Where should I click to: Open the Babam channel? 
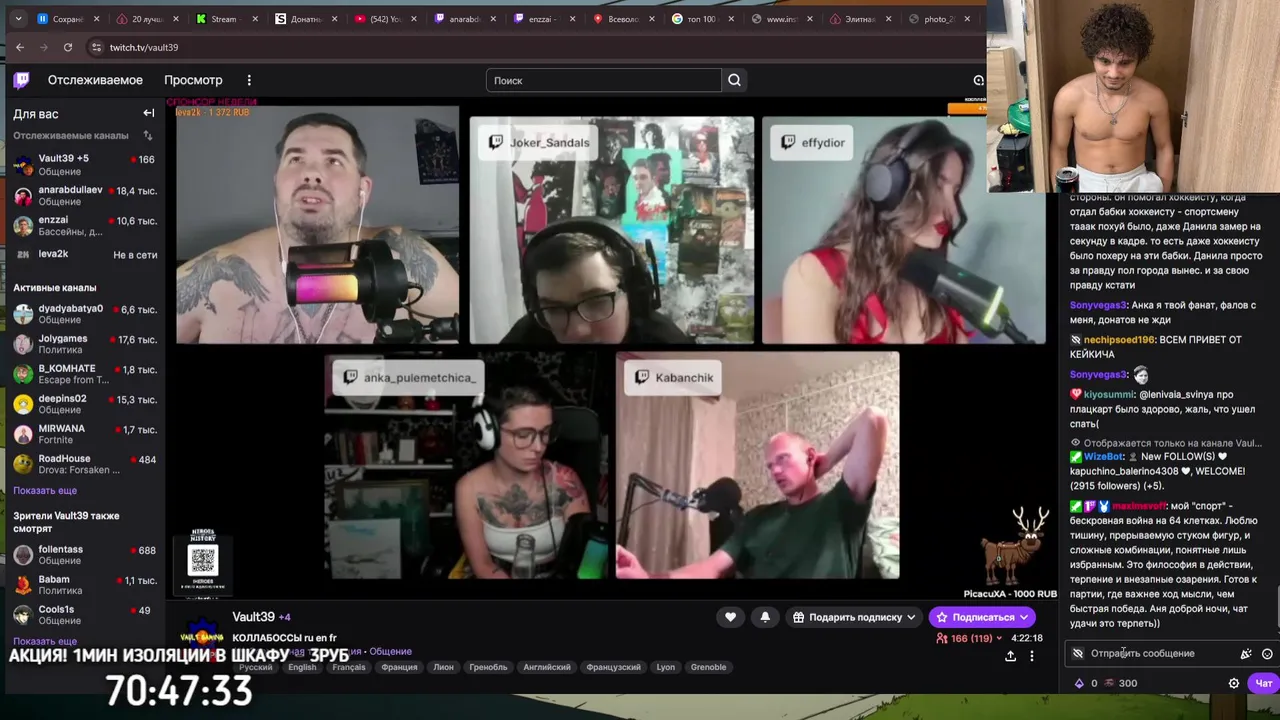pyautogui.click(x=85, y=585)
